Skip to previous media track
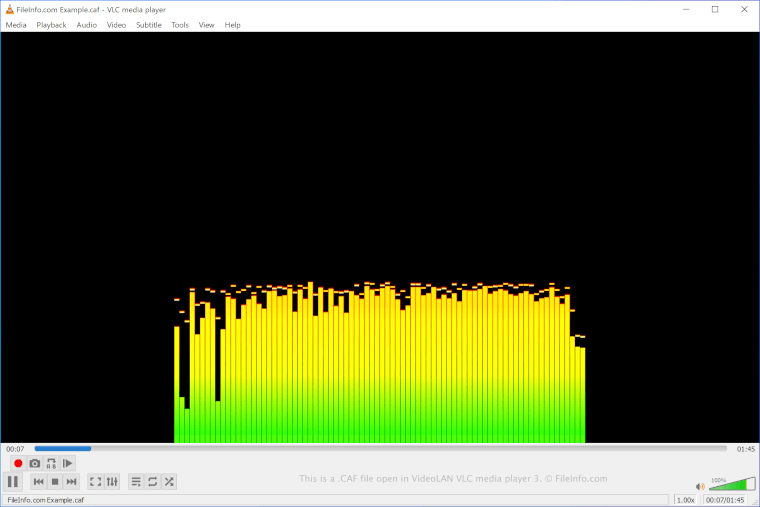This screenshot has height=507, width=760. [38, 482]
